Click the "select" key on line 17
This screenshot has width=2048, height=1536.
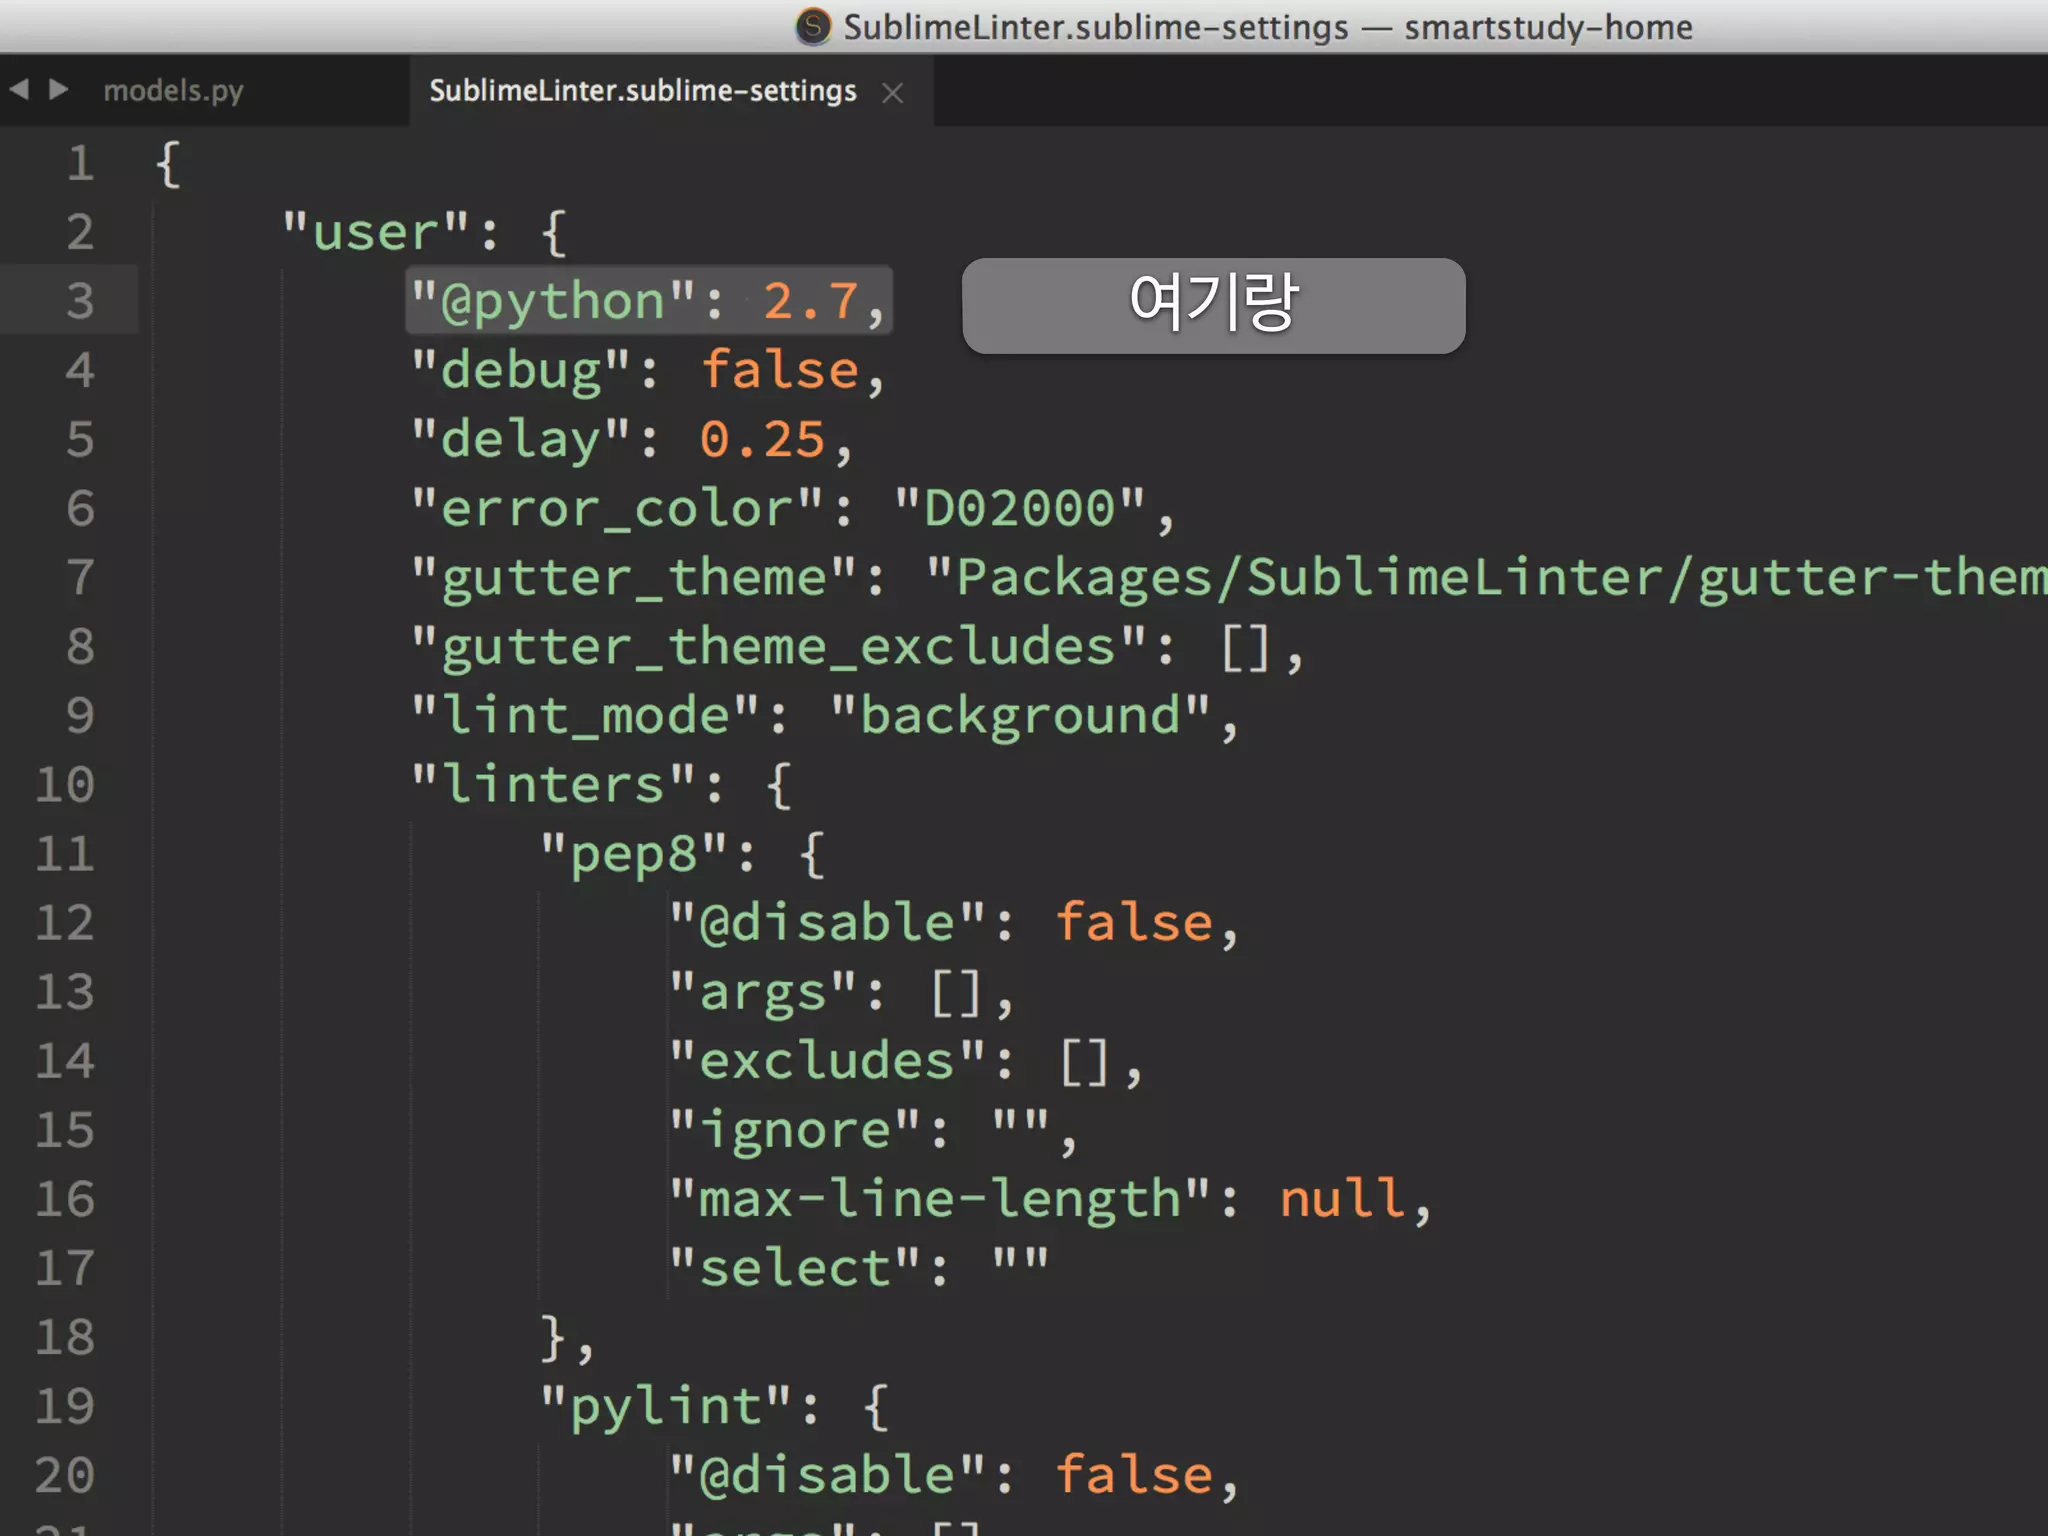[795, 1268]
